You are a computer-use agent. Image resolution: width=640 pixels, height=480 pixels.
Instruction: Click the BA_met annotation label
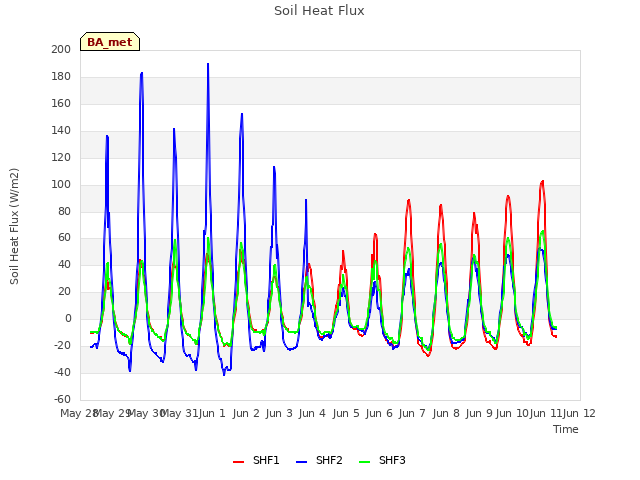[x=110, y=42]
